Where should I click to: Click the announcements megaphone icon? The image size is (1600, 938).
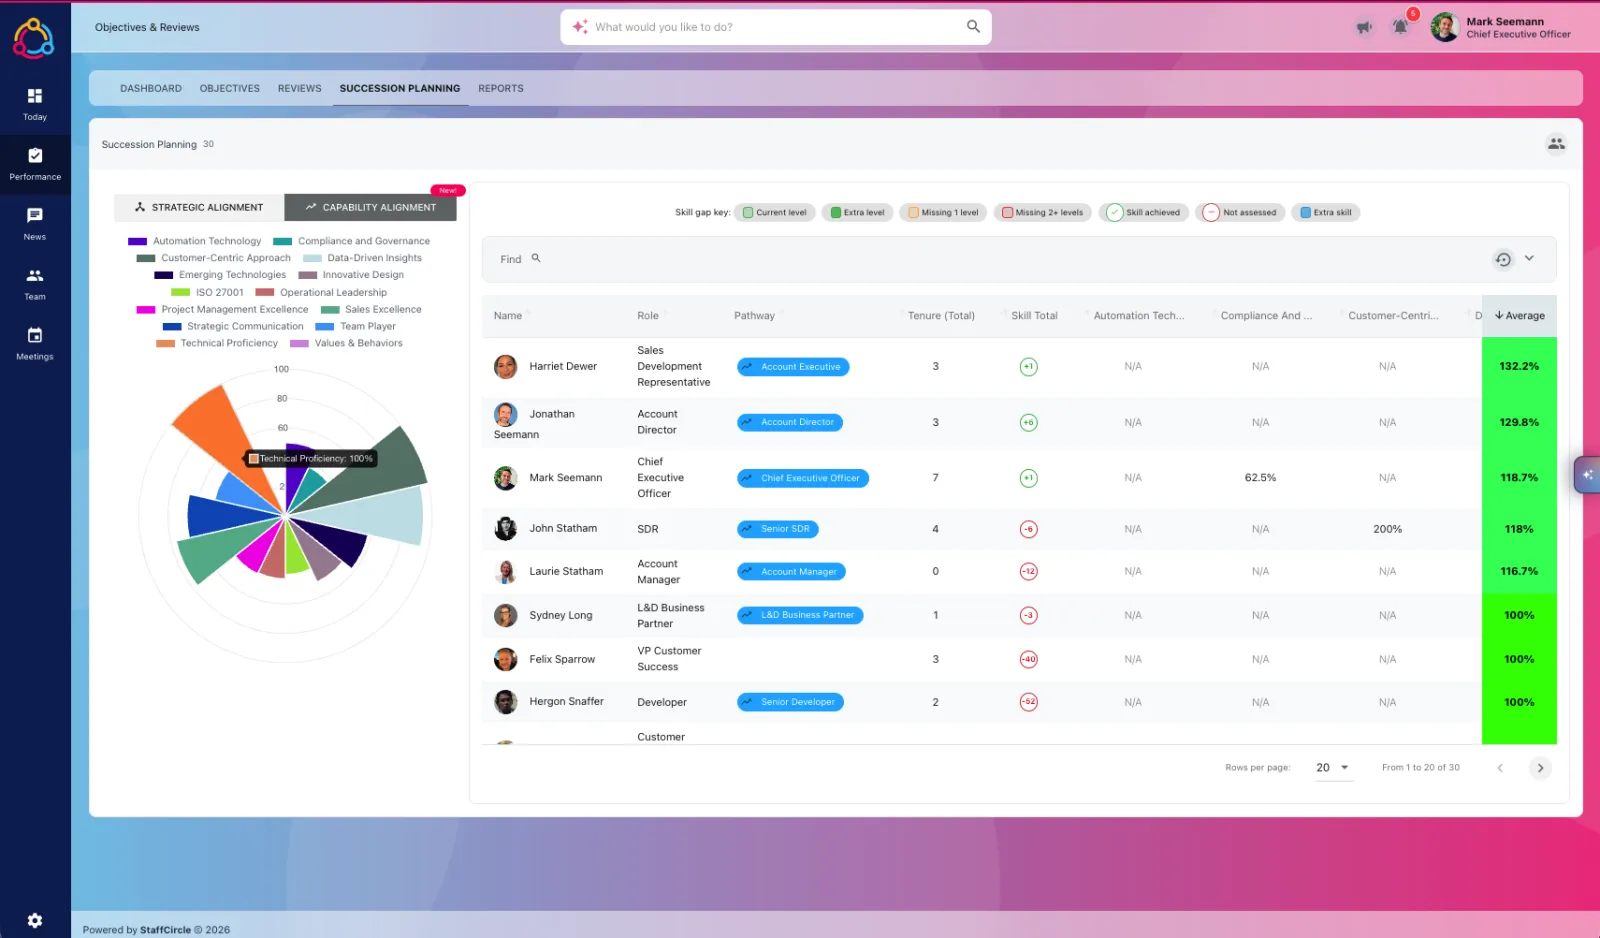pos(1364,27)
